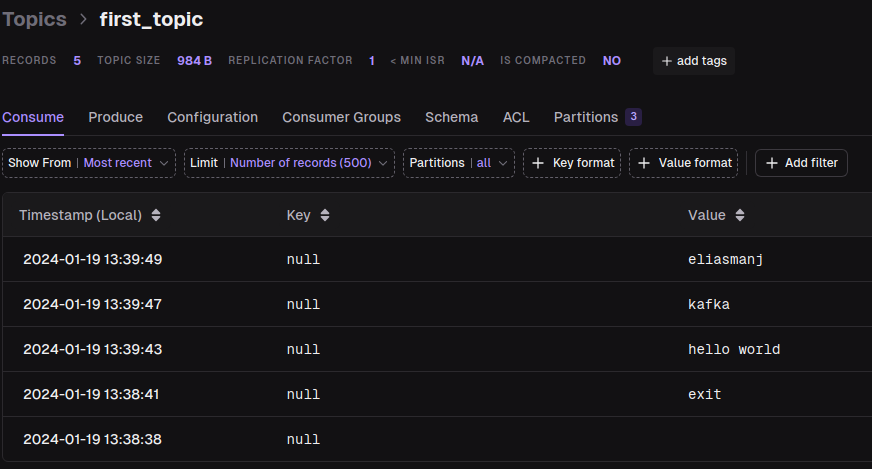Image resolution: width=872 pixels, height=469 pixels.
Task: Click null key in the 13:39:49 row
Action: point(303,260)
